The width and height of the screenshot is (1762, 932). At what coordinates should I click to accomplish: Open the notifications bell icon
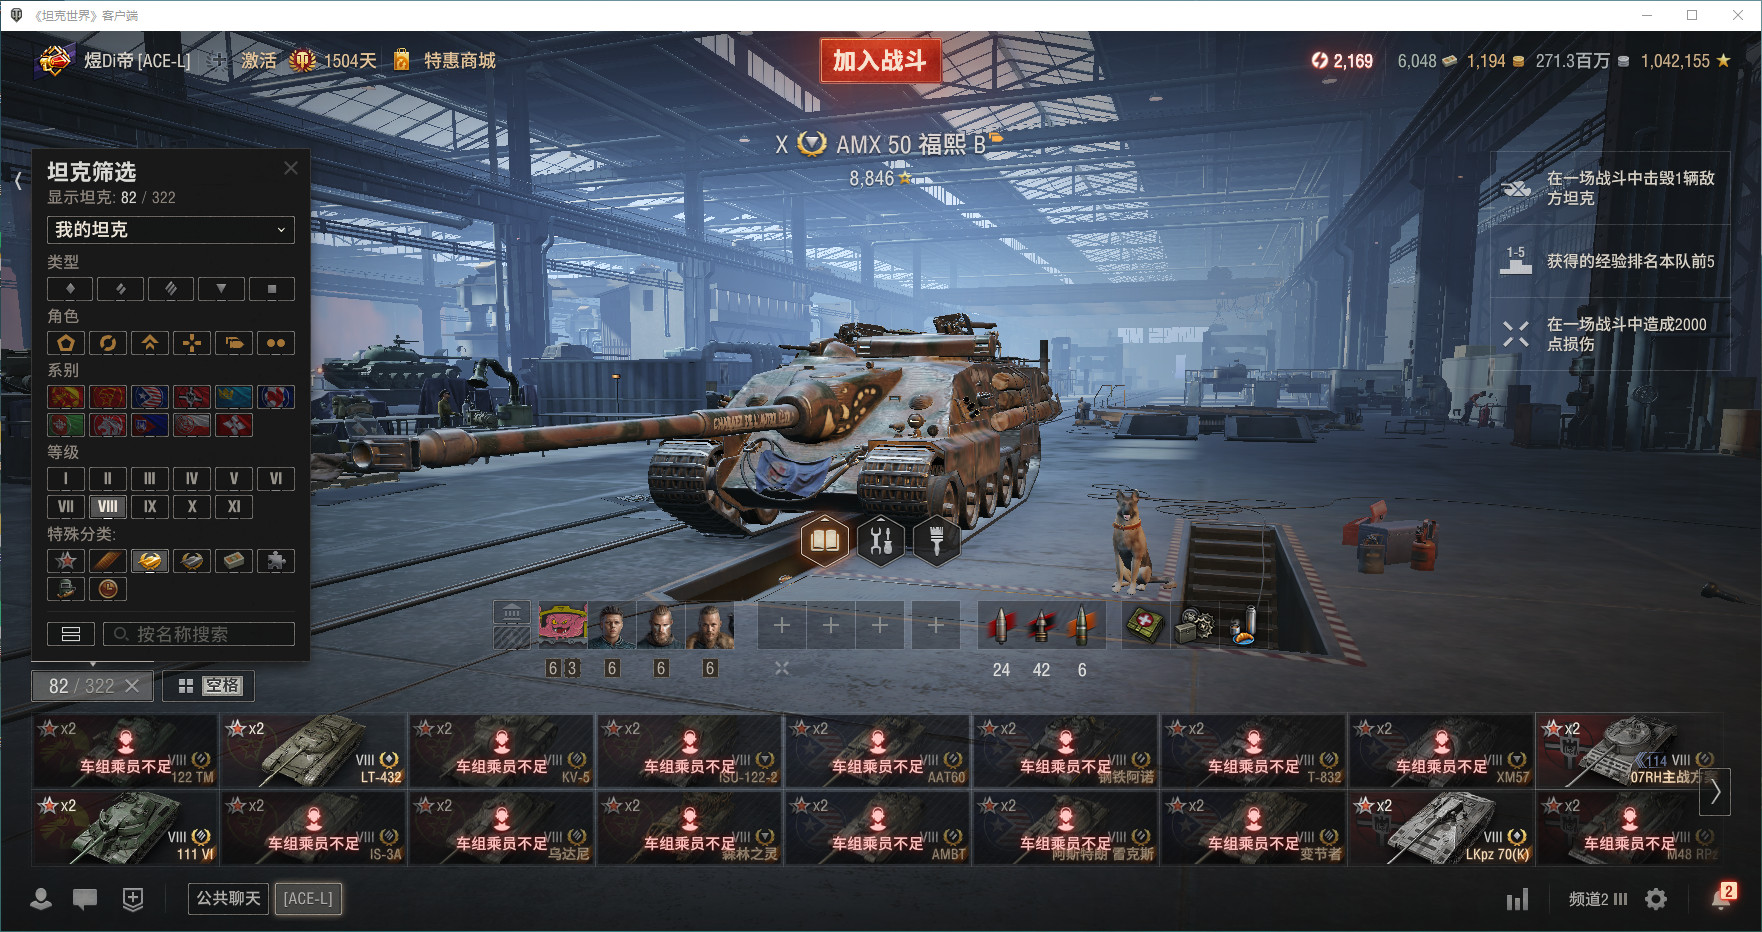click(1722, 898)
